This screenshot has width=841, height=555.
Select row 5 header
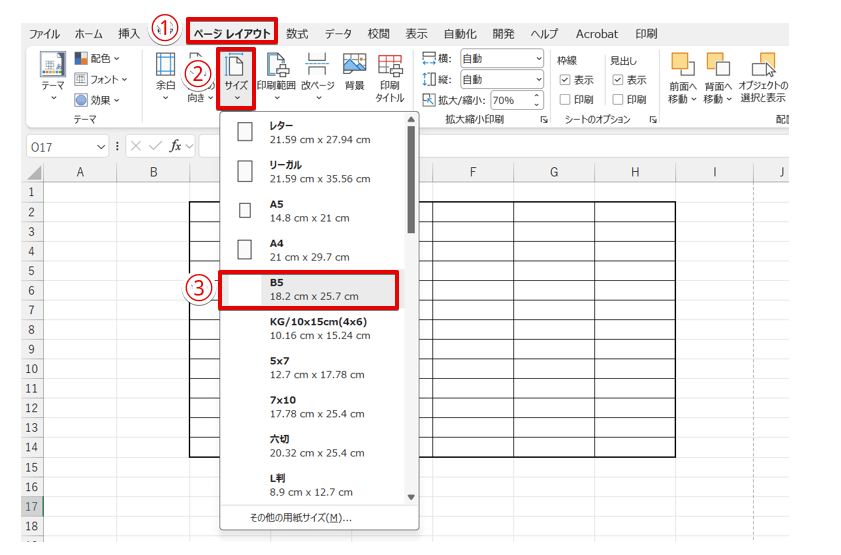pyautogui.click(x=32, y=271)
